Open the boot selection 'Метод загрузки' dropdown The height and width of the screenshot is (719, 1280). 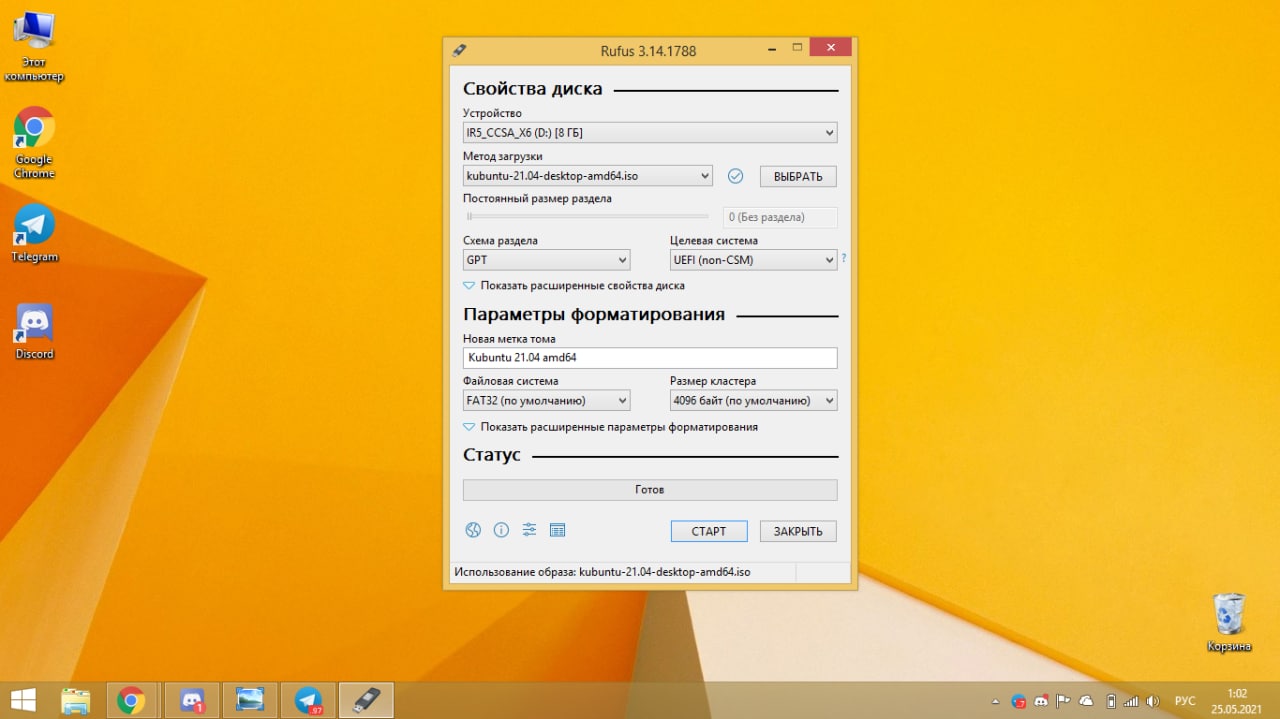588,176
